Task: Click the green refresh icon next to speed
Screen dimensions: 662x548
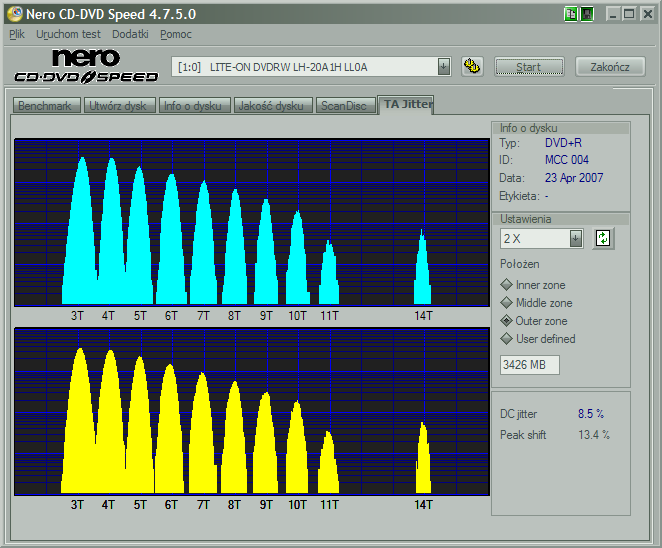Action: tap(603, 239)
